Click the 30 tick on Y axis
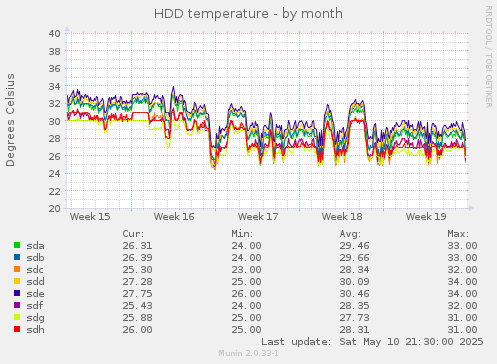Viewport: 497px width, 364px height. [x=55, y=121]
